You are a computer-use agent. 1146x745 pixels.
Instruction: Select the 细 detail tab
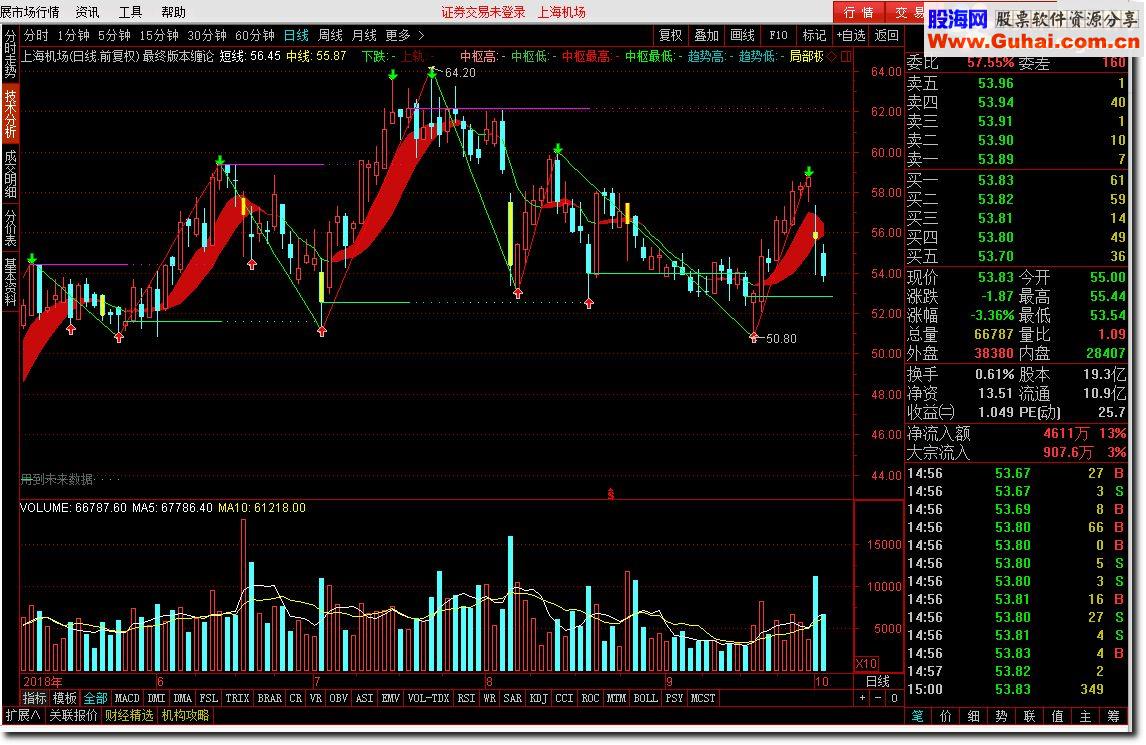974,716
